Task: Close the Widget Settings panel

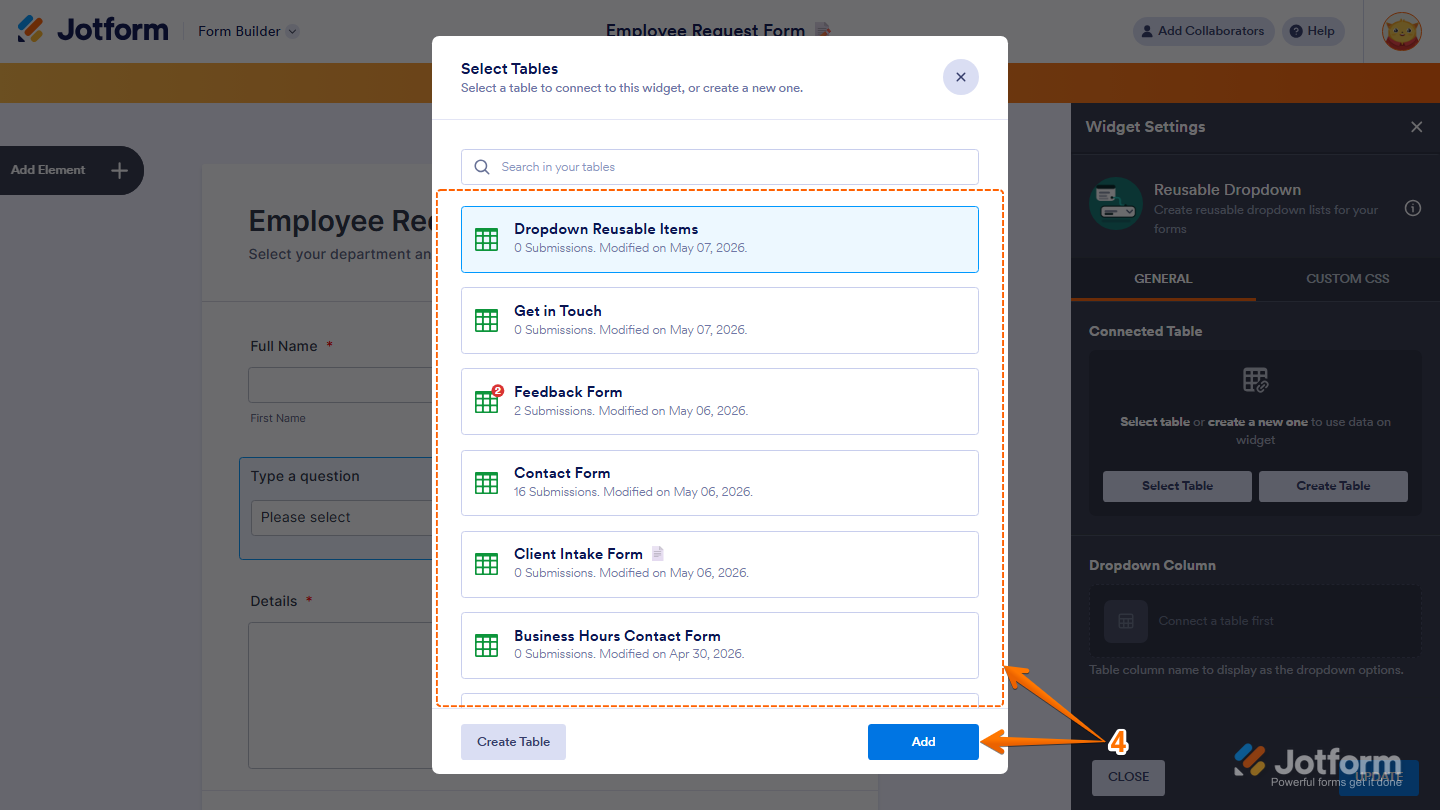Action: coord(1416,127)
